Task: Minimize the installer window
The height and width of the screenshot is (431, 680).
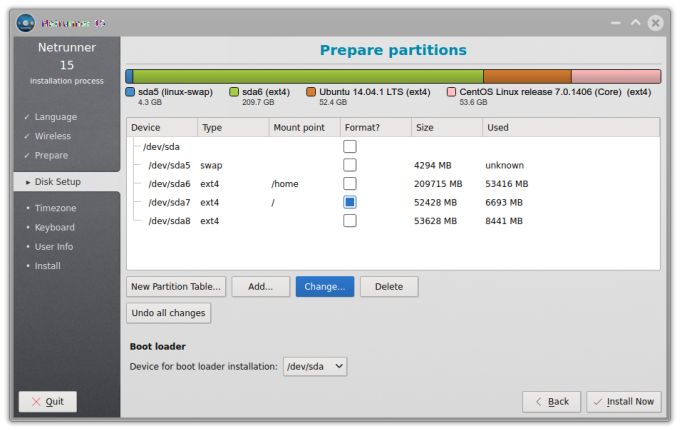Action: (x=616, y=23)
